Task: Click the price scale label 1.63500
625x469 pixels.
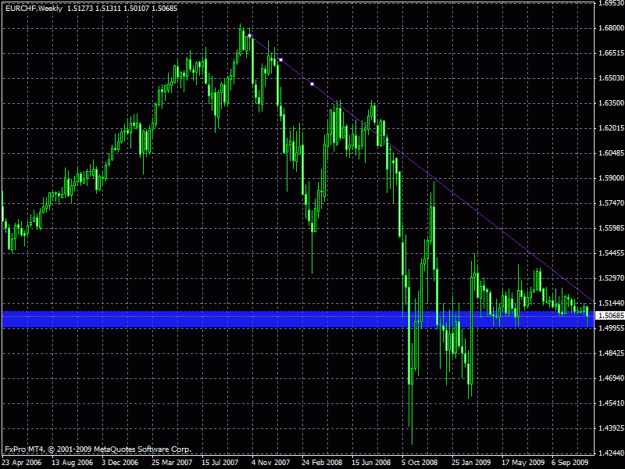Action: coord(611,103)
